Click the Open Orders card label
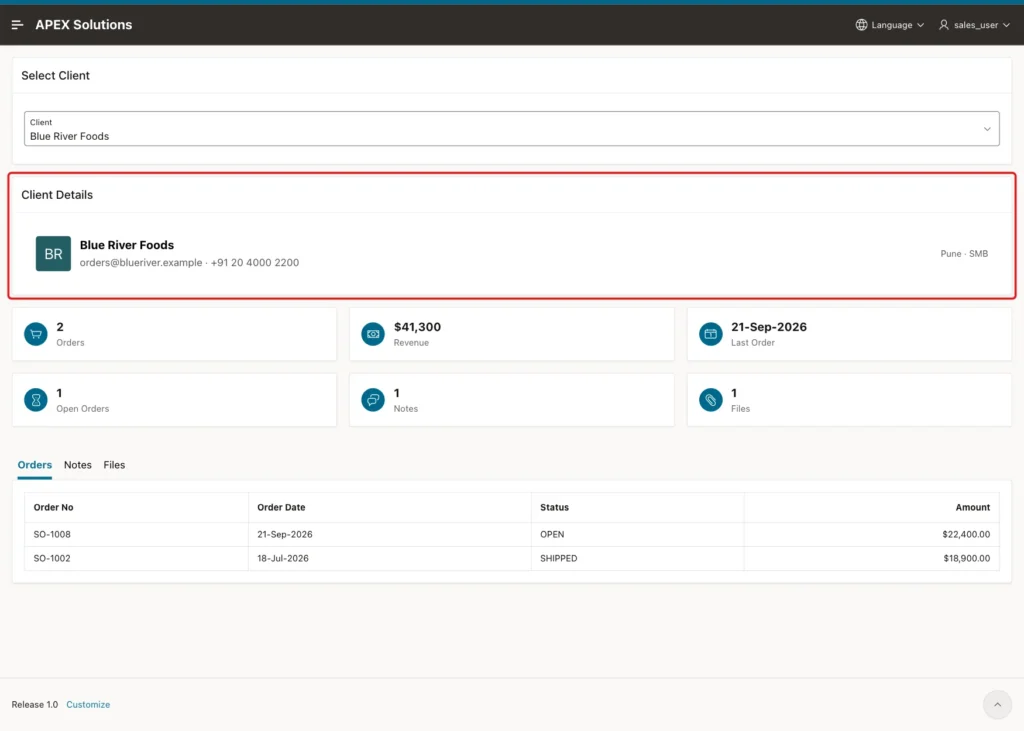The height and width of the screenshot is (731, 1024). (82, 409)
